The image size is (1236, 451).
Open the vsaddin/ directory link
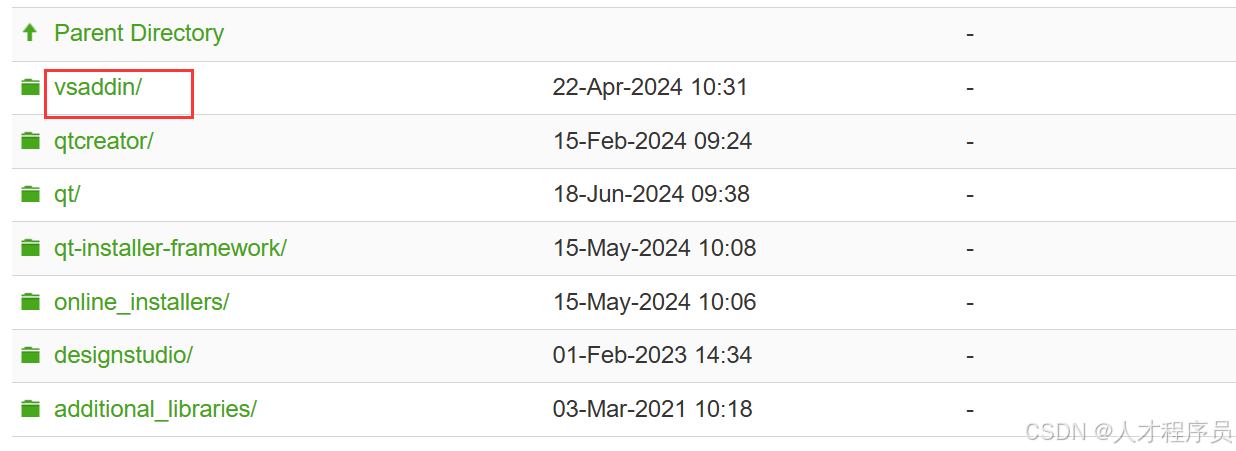point(98,87)
